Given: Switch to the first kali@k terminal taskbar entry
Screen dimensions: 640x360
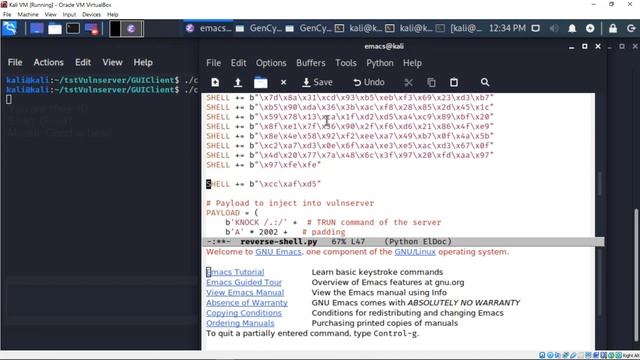Looking at the screenshot, I should point(359,28).
